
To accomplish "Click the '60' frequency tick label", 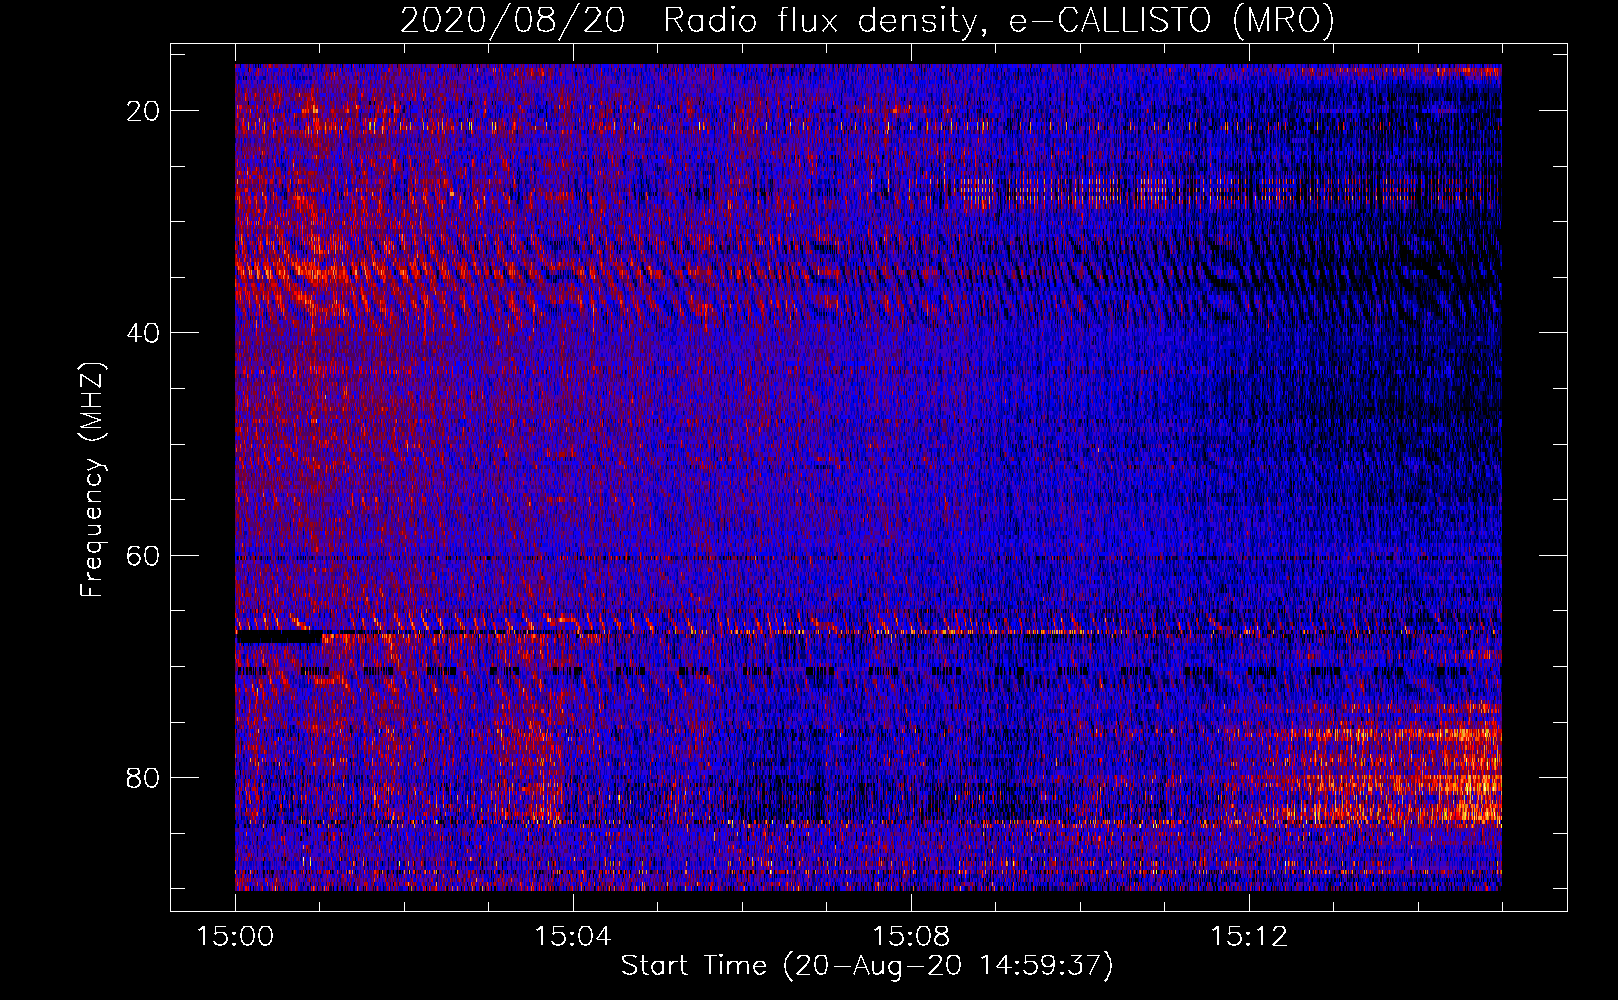I will 143,555.
